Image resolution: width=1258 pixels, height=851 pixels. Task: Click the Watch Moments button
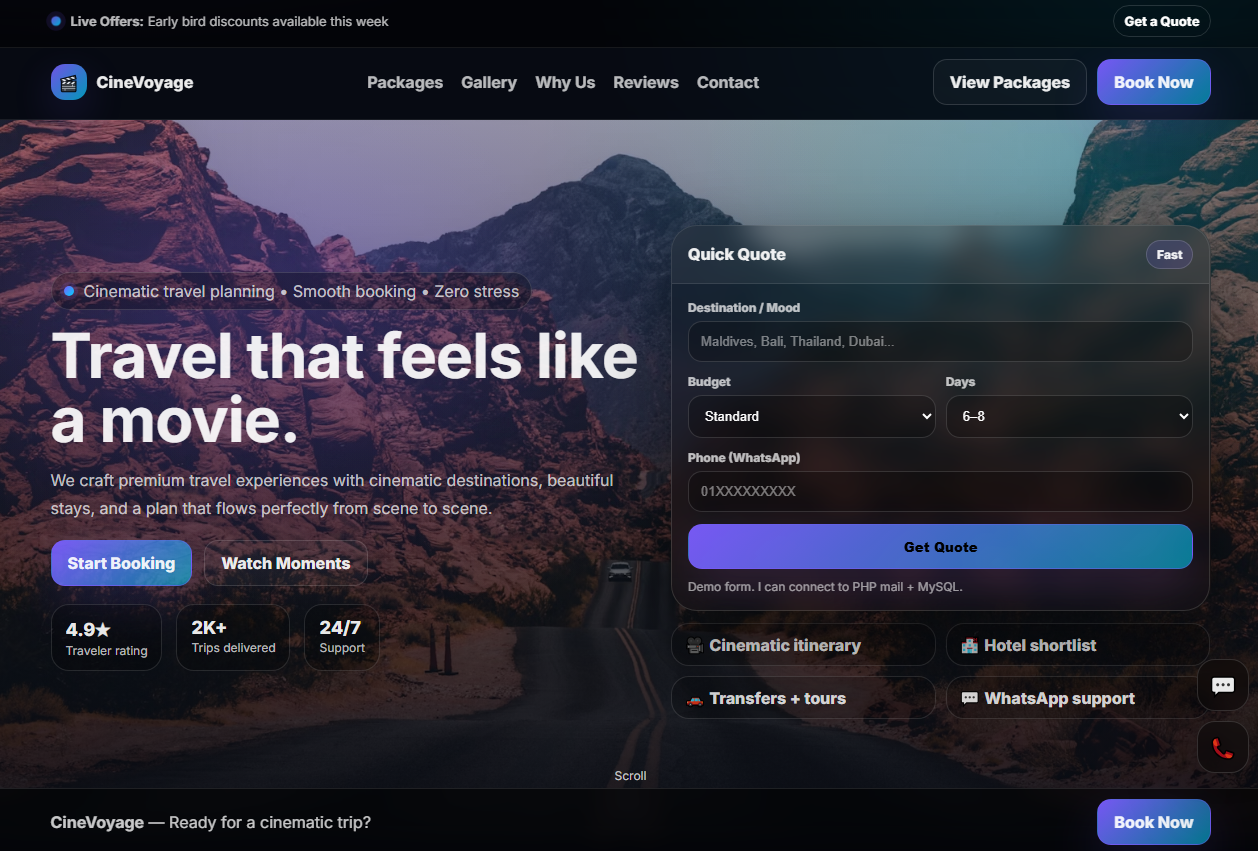(x=286, y=563)
